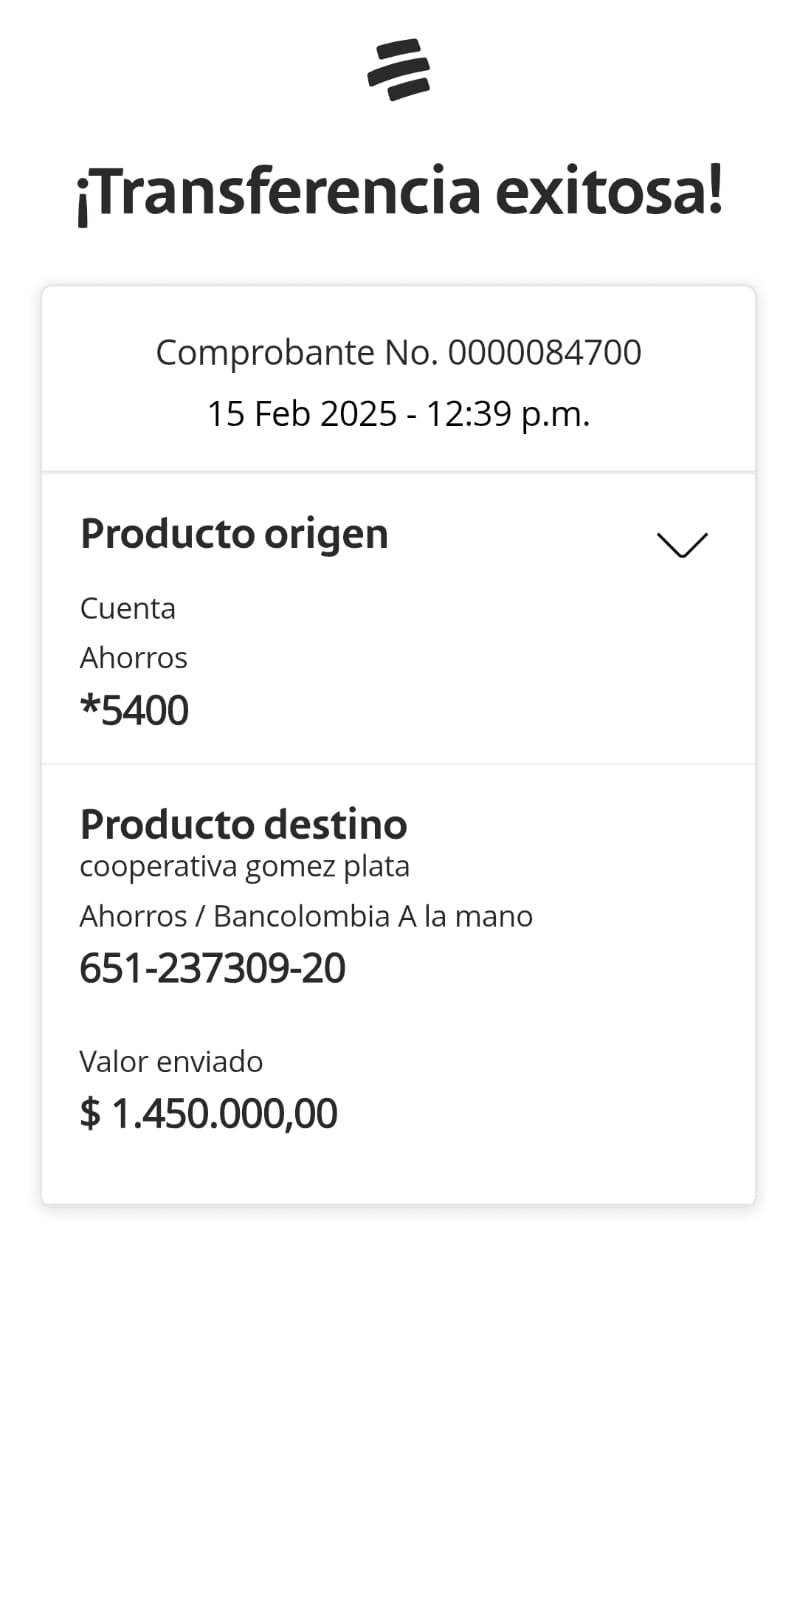Viewport: 797px width, 1600px height.
Task: Select the Comprobante No. 0000084700 text
Action: click(398, 352)
